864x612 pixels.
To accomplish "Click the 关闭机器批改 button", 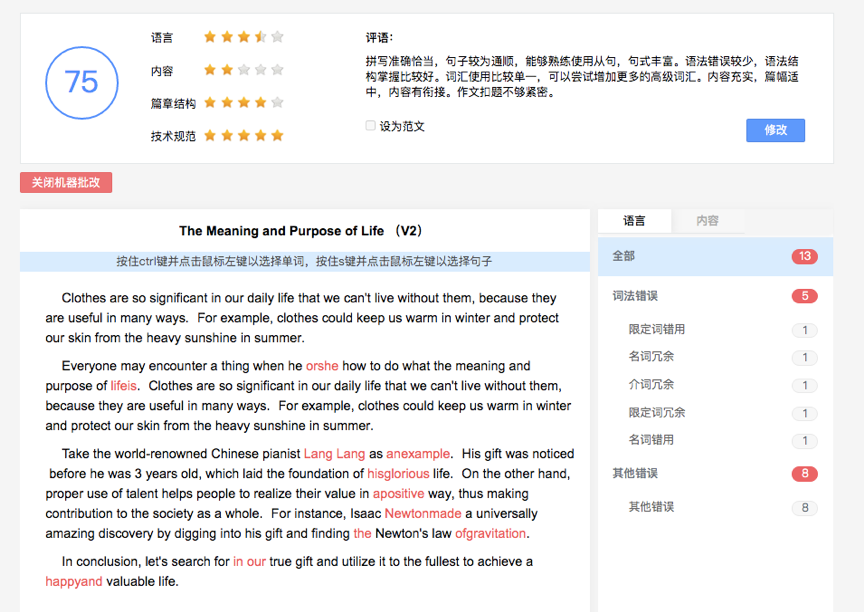I will pos(66,182).
